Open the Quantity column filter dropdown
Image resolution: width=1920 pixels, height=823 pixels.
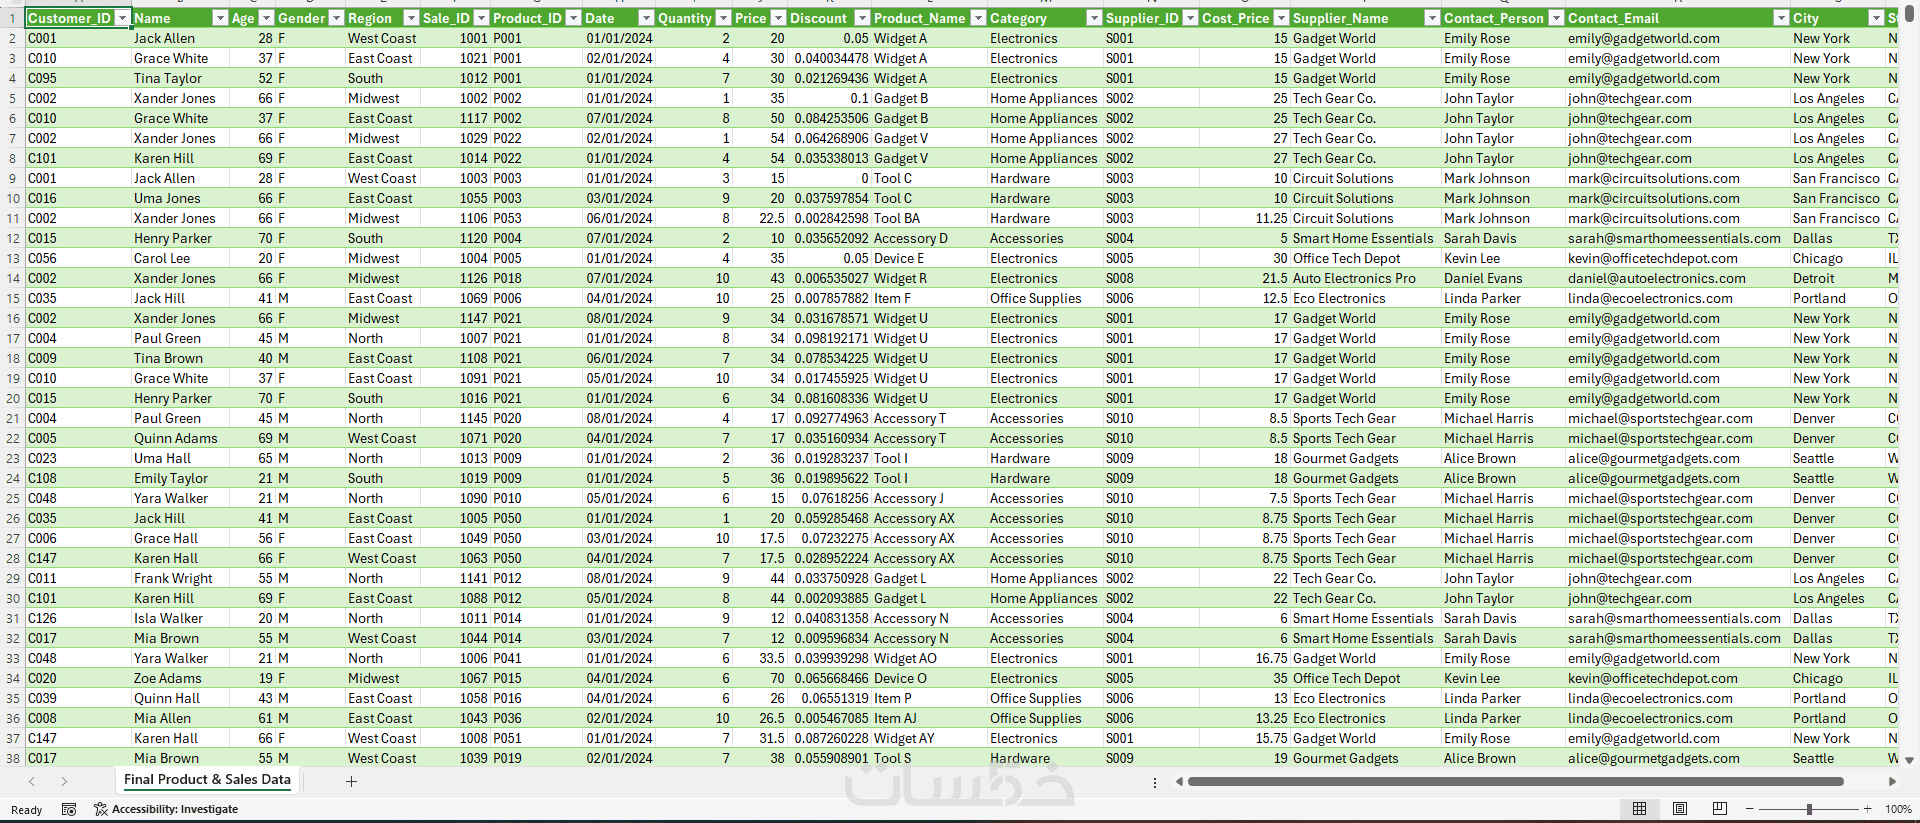[x=722, y=18]
